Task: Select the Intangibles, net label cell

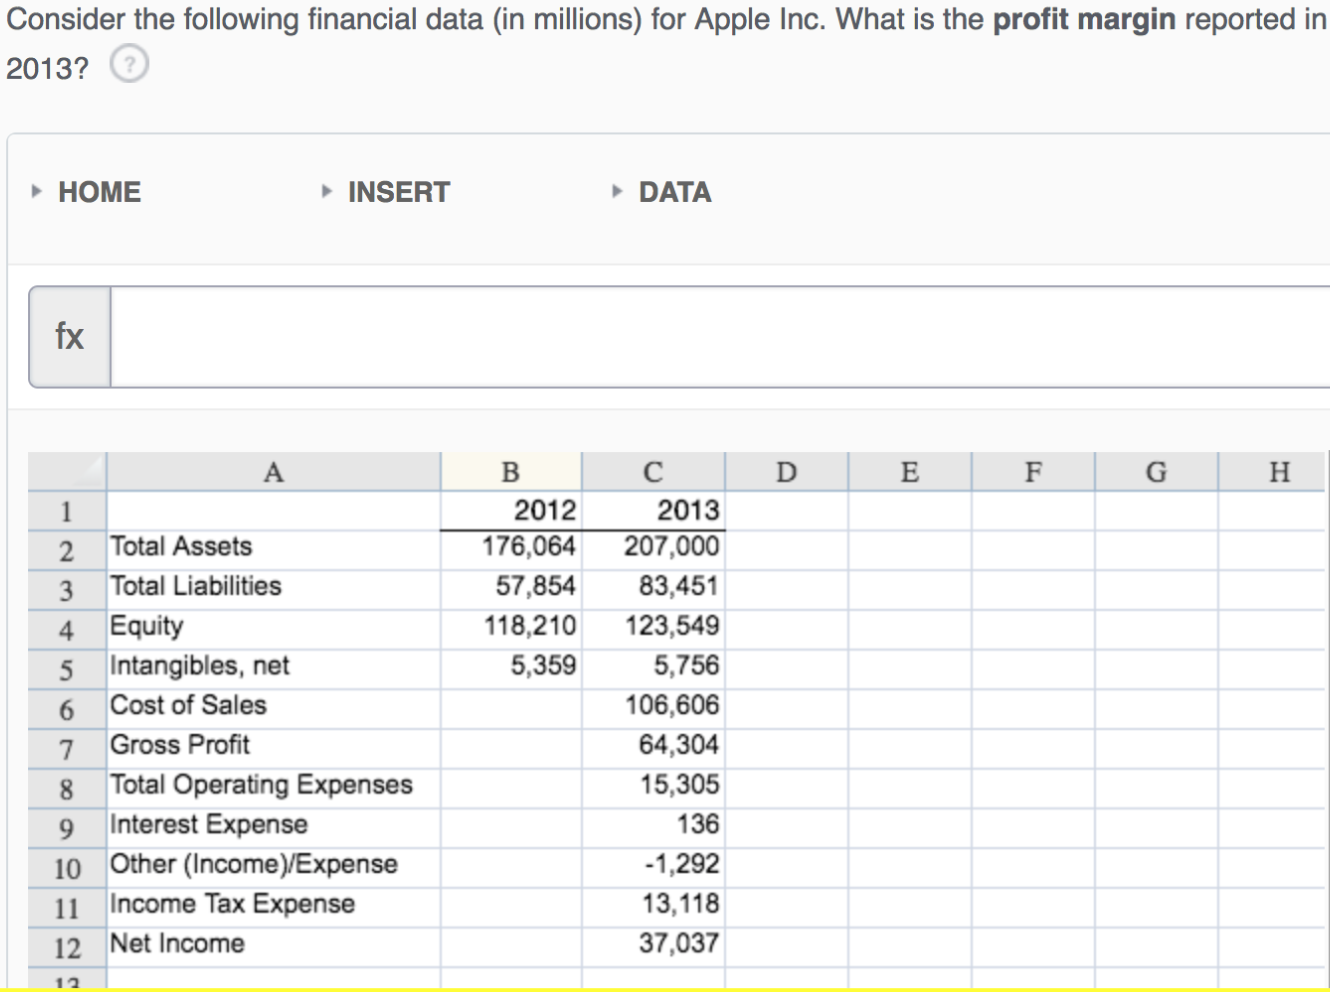Action: tap(273, 669)
